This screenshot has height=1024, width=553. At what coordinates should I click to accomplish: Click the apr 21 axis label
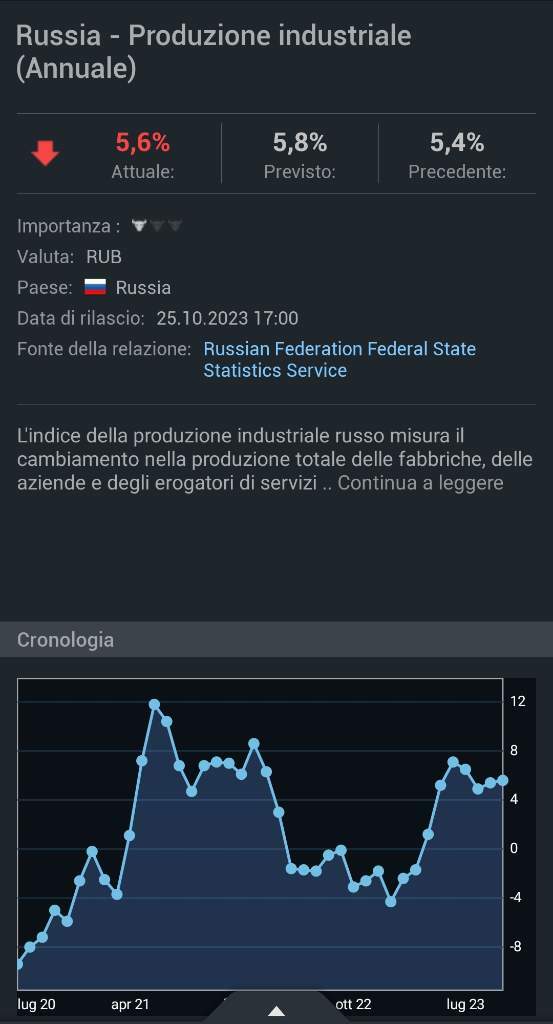130,1004
